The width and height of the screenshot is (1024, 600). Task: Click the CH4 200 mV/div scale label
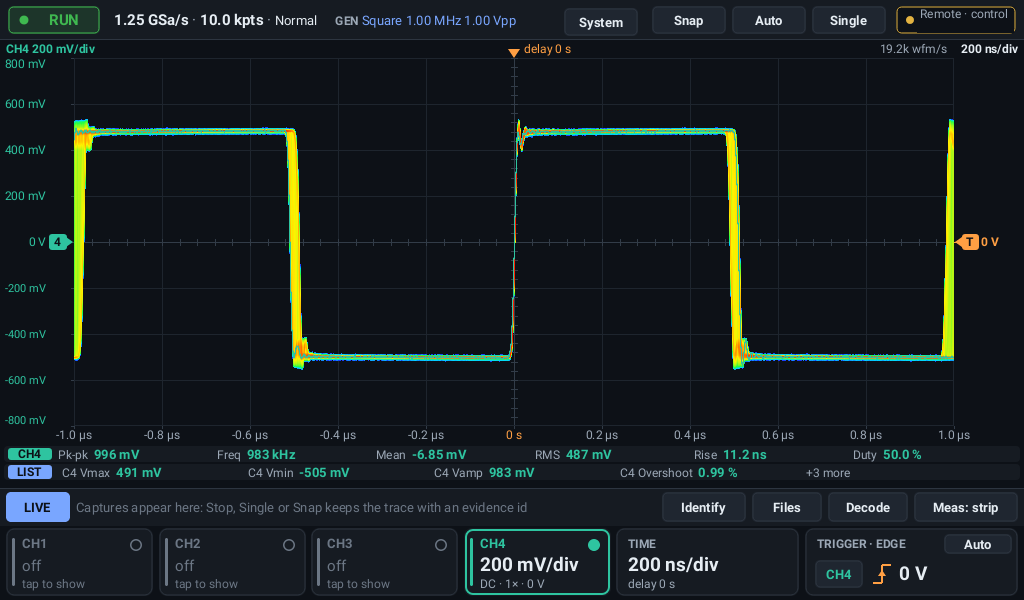click(x=50, y=49)
